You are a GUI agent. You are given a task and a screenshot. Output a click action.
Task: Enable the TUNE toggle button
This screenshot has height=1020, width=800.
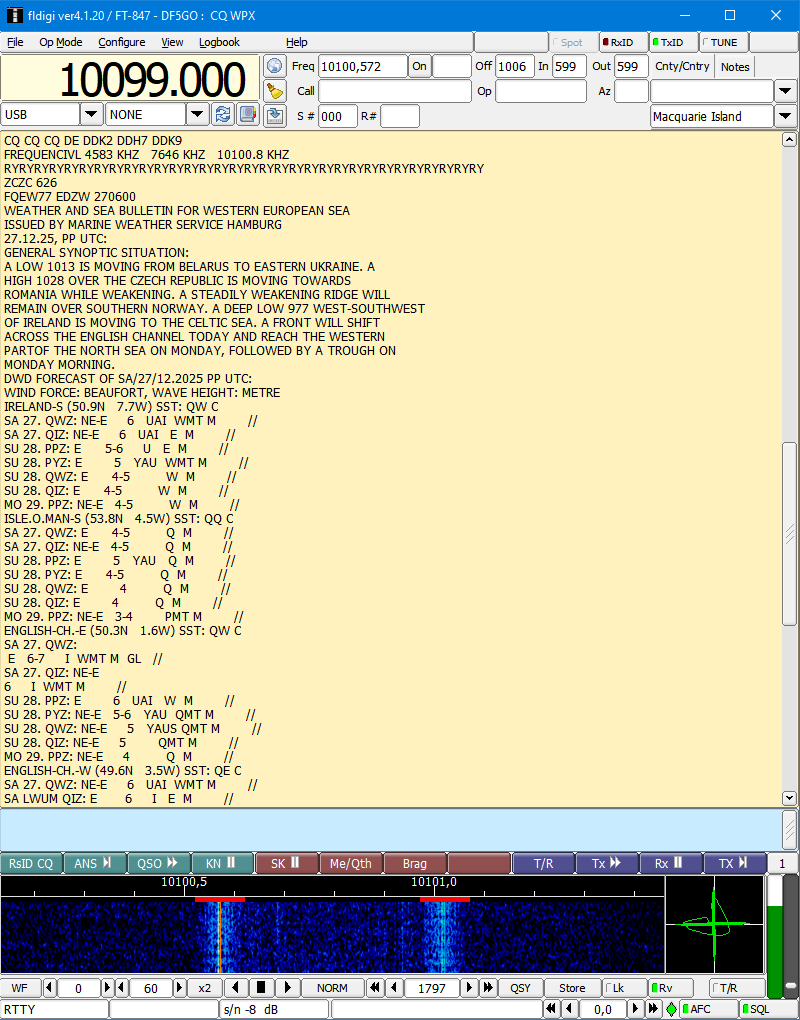722,43
